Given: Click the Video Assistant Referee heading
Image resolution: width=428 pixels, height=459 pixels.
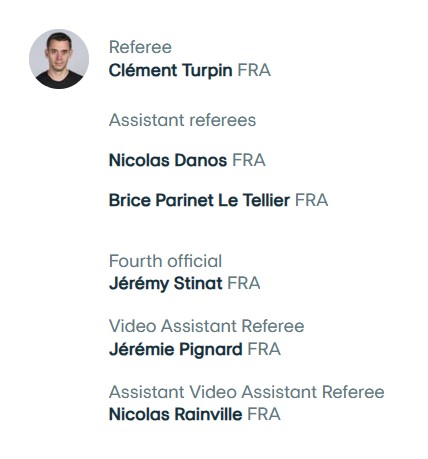Looking at the screenshot, I should point(207,326).
